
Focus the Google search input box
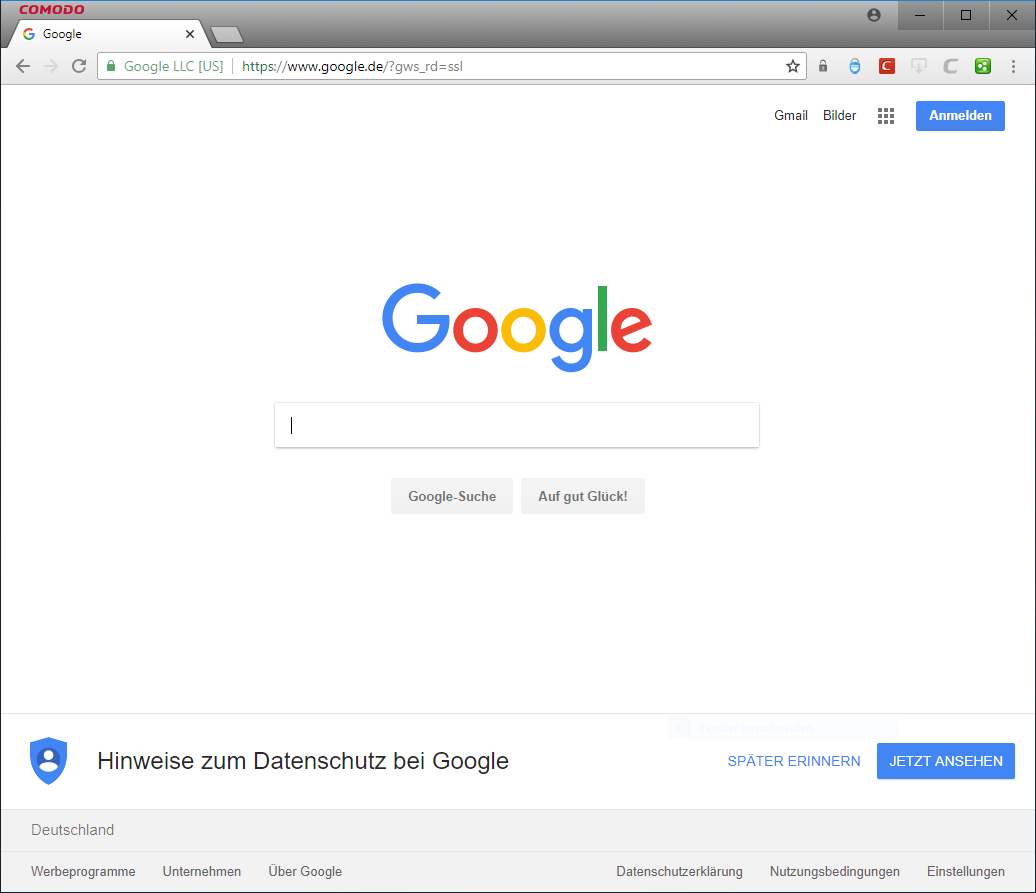coord(516,425)
